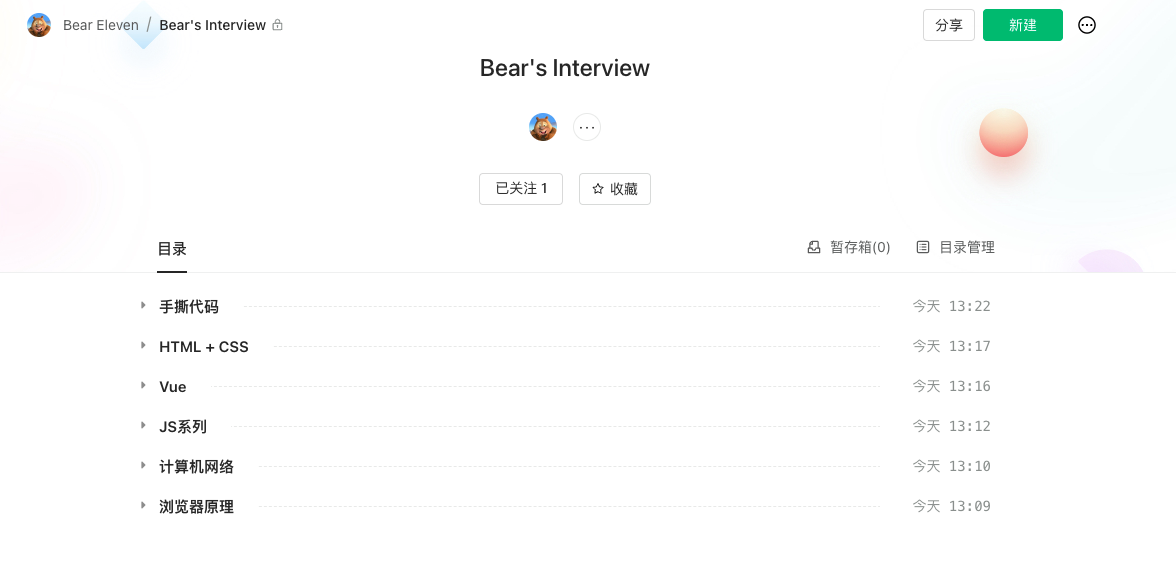The image size is (1176, 564).
Task: Open the 计算机网络 catalog entry
Action: (x=196, y=467)
